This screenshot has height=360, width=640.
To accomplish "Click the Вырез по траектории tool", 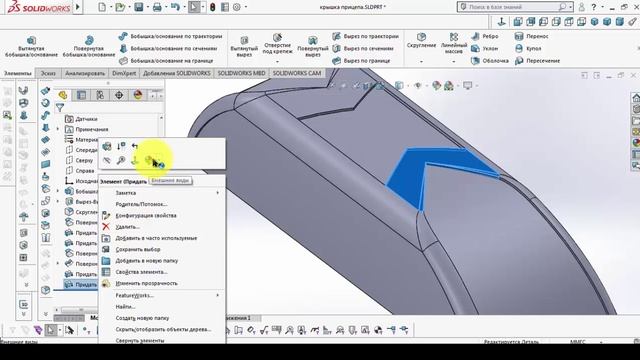I will pos(366,36).
